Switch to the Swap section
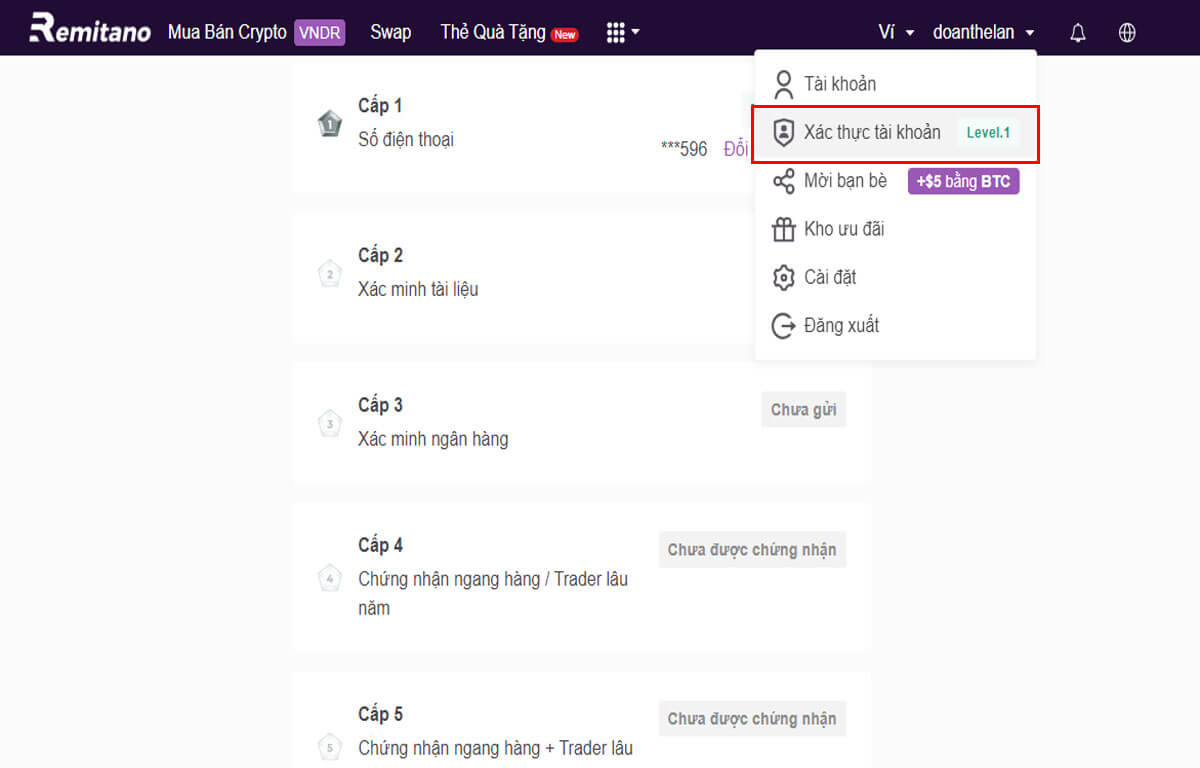The width and height of the screenshot is (1200, 768). (x=390, y=31)
